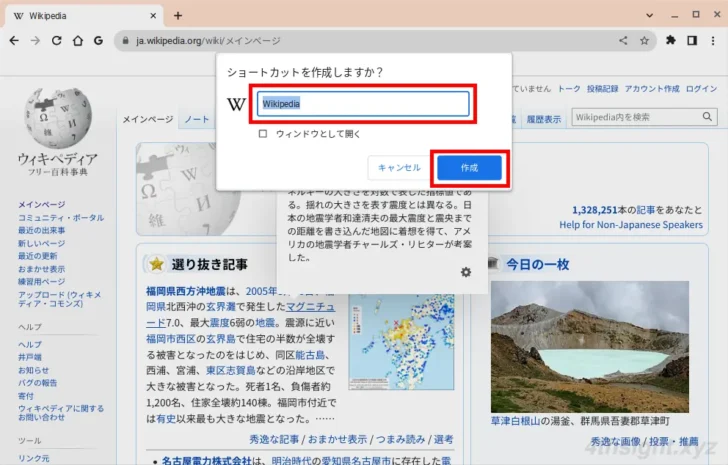
Task: Open 最近の出来事 sidebar link
Action: [41, 230]
